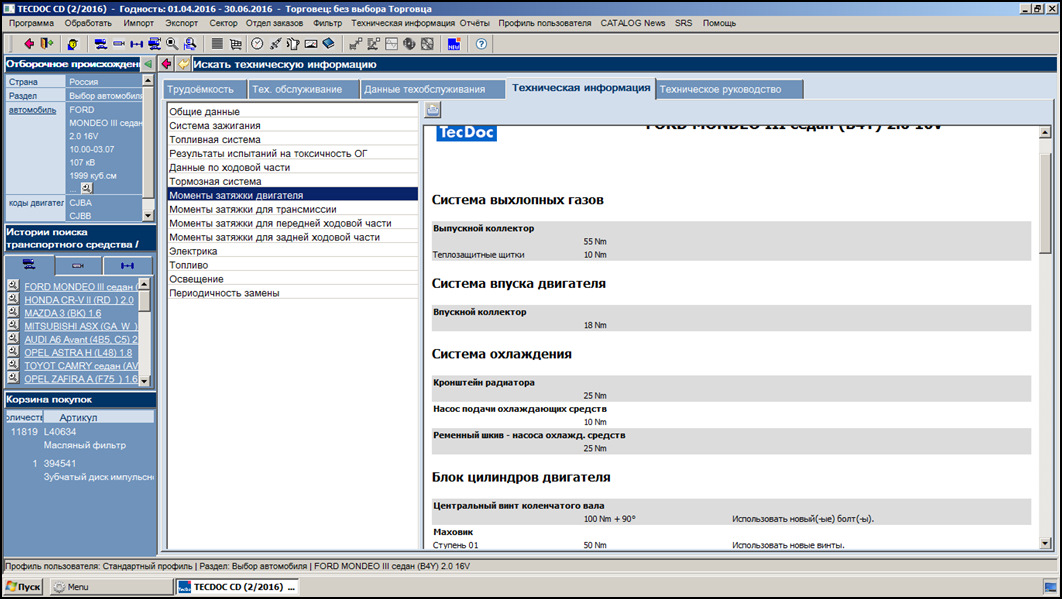Open OPEL ZAFIRA A history link
Viewport: 1062px width, 599px height.
[x=81, y=379]
